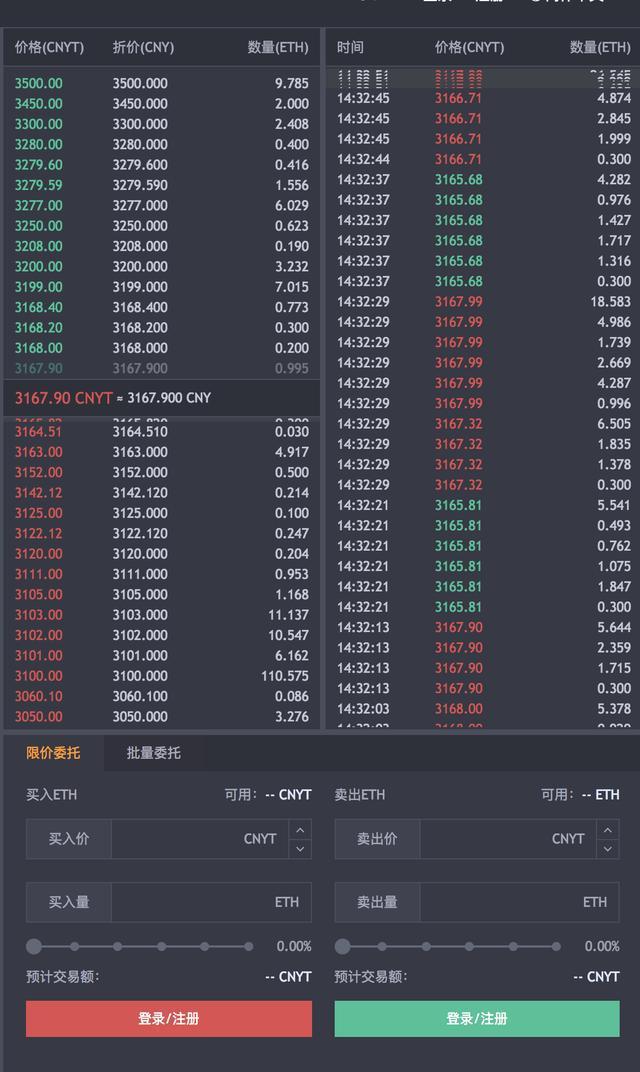Click trade quantity 4.282 at 3165.68
Viewport: 640px width, 1072px height.
(614, 180)
